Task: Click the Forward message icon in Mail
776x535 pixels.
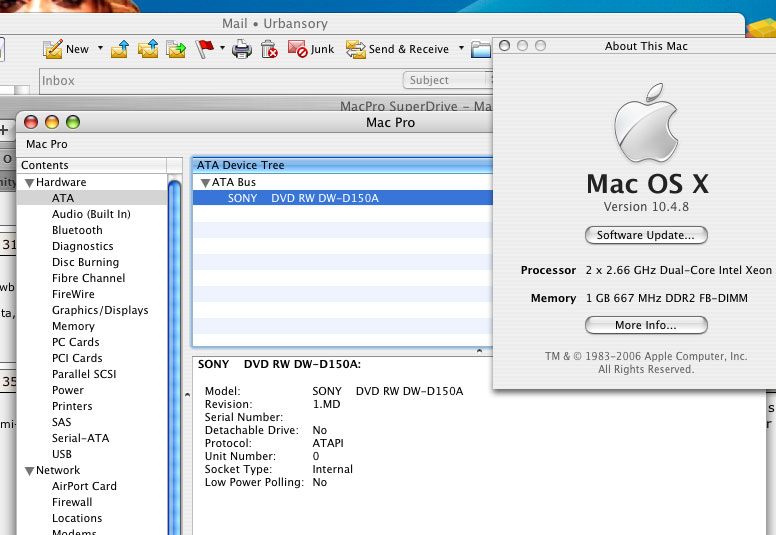Action: point(176,49)
